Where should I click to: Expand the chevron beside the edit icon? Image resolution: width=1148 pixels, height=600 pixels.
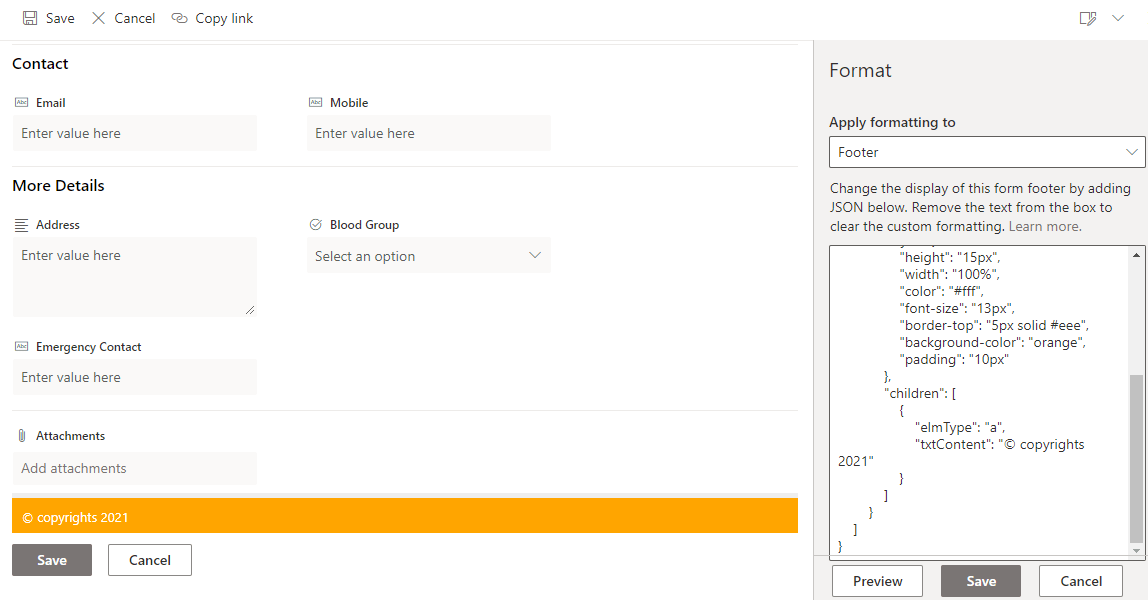click(1118, 18)
